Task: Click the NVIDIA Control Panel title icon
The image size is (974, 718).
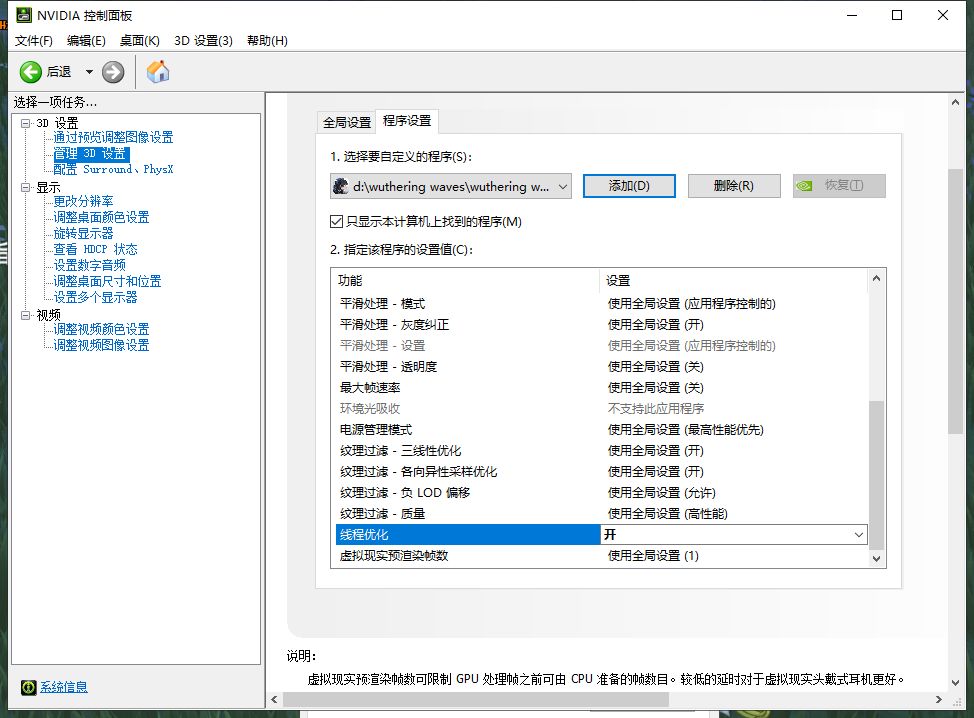Action: click(x=24, y=15)
